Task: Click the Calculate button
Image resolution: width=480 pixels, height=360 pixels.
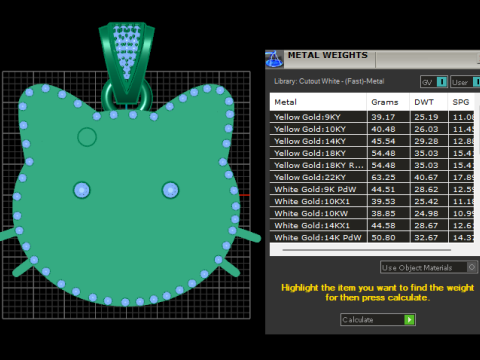Action: point(378,319)
